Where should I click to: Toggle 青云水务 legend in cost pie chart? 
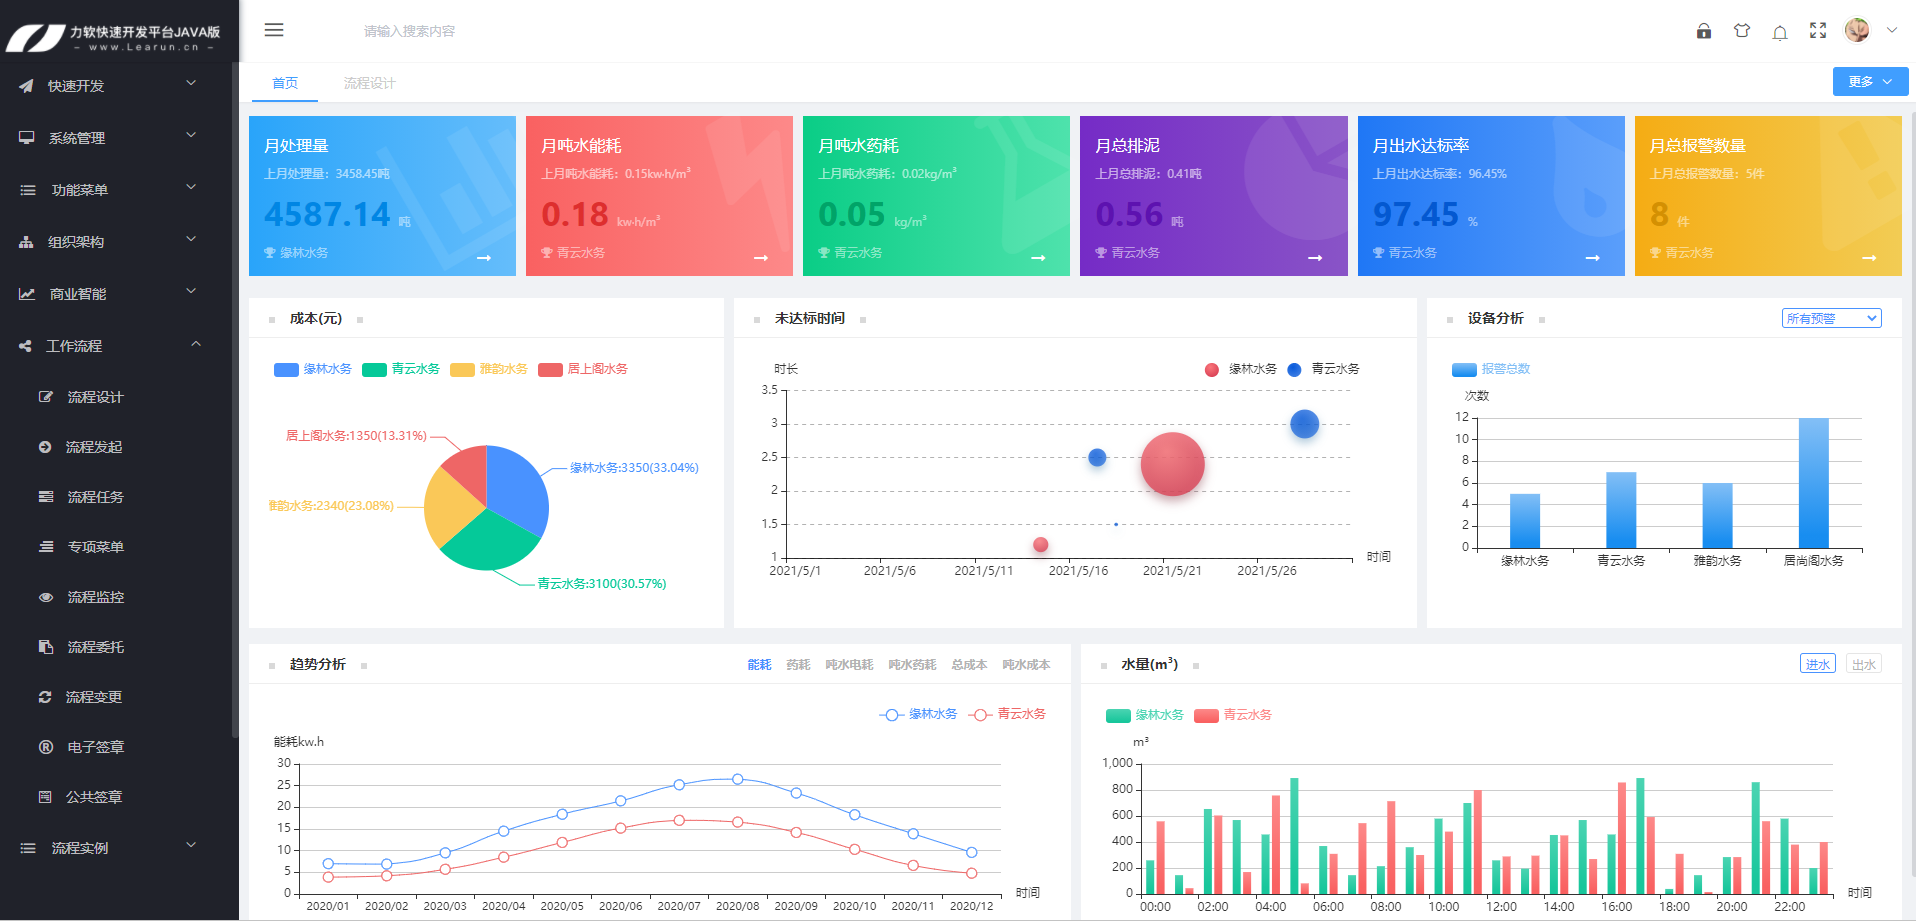[401, 369]
